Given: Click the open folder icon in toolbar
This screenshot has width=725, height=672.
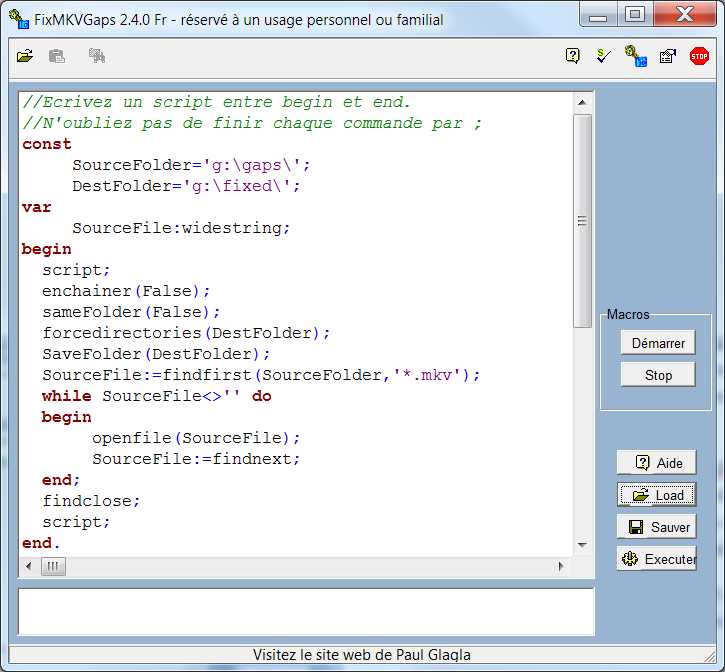Looking at the screenshot, I should pyautogui.click(x=25, y=57).
